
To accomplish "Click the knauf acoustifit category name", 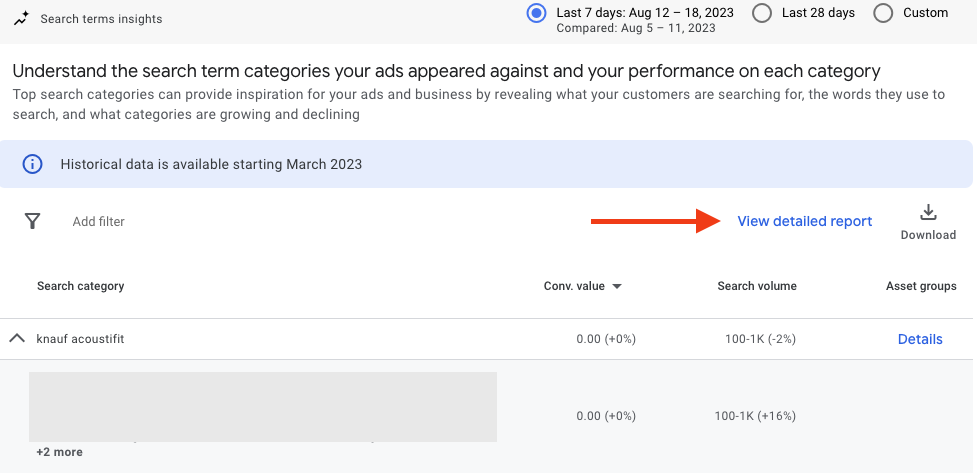I will 80,339.
